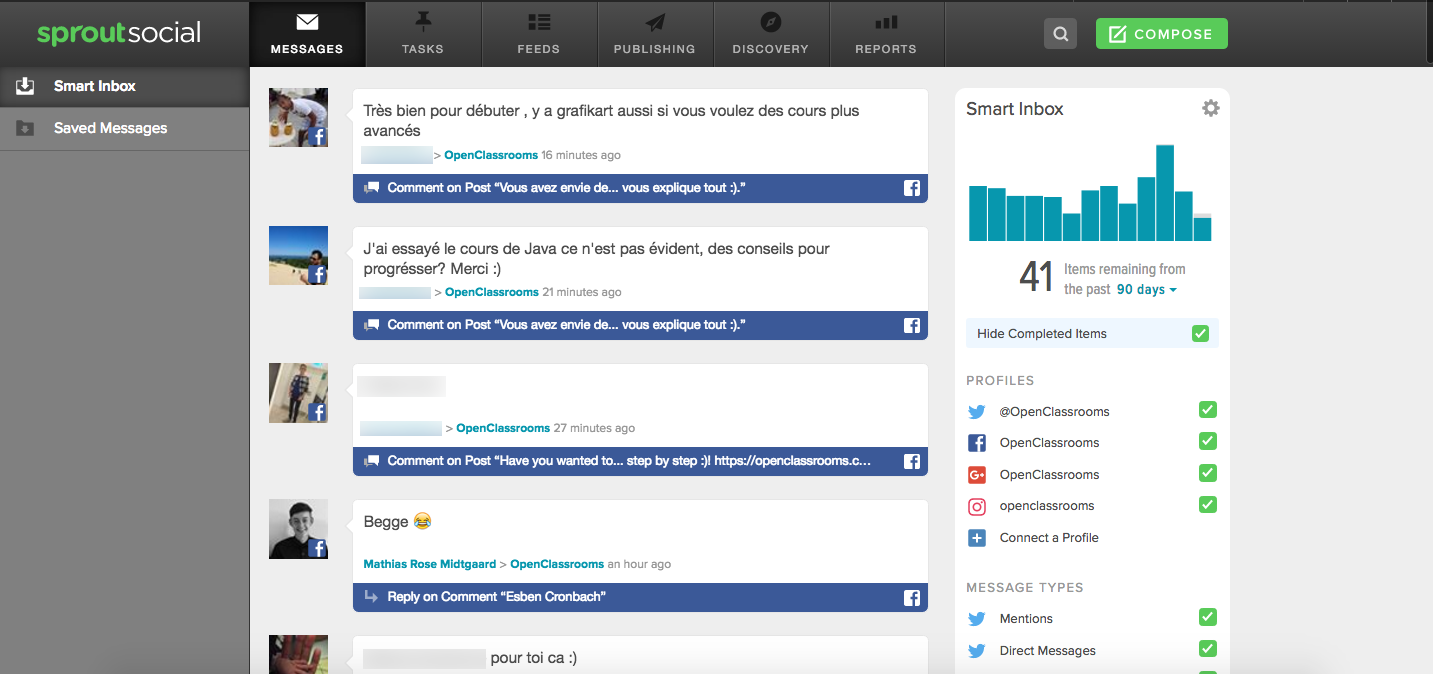Switch to the Tasks tab

point(423,34)
